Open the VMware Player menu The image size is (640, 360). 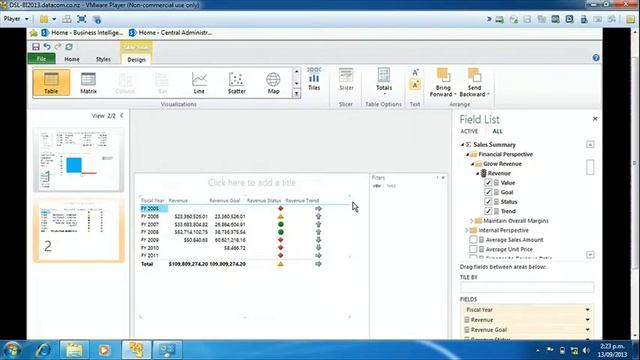click(x=16, y=19)
